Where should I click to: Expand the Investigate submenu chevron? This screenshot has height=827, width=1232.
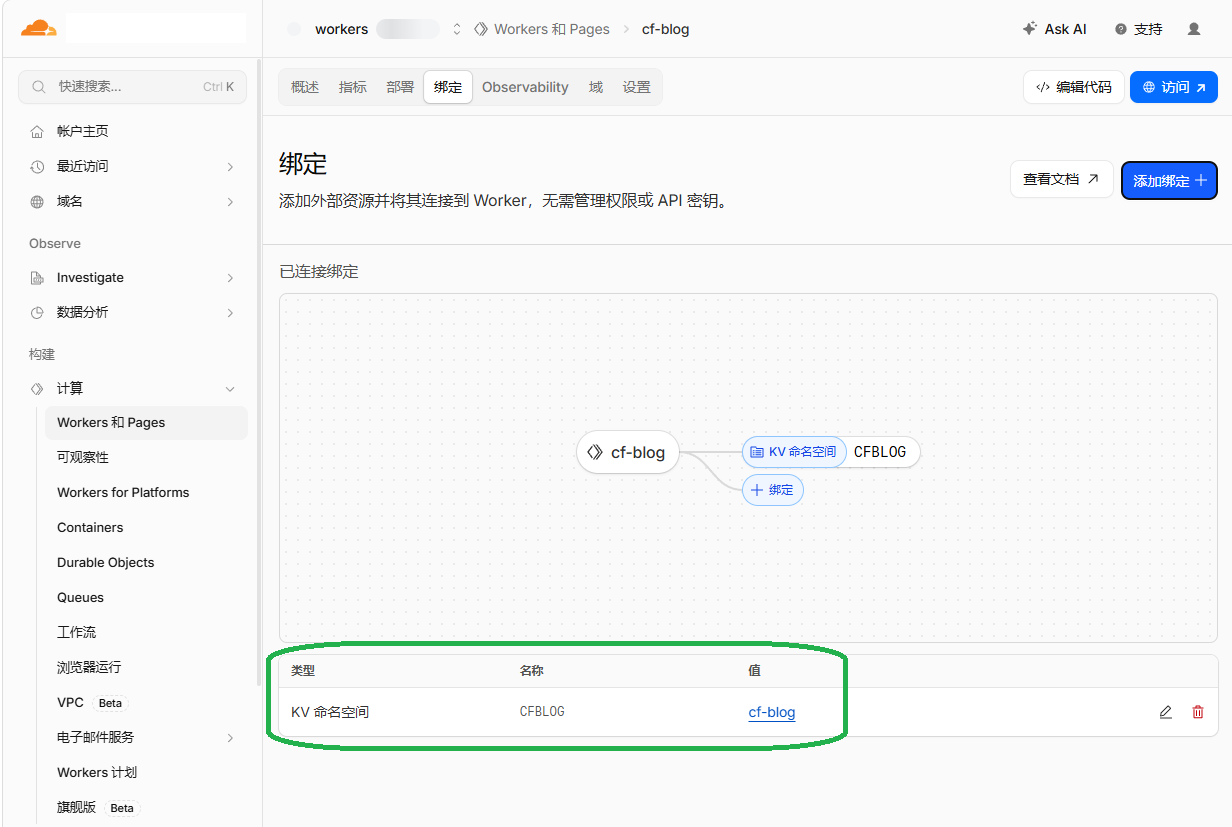[x=230, y=277]
